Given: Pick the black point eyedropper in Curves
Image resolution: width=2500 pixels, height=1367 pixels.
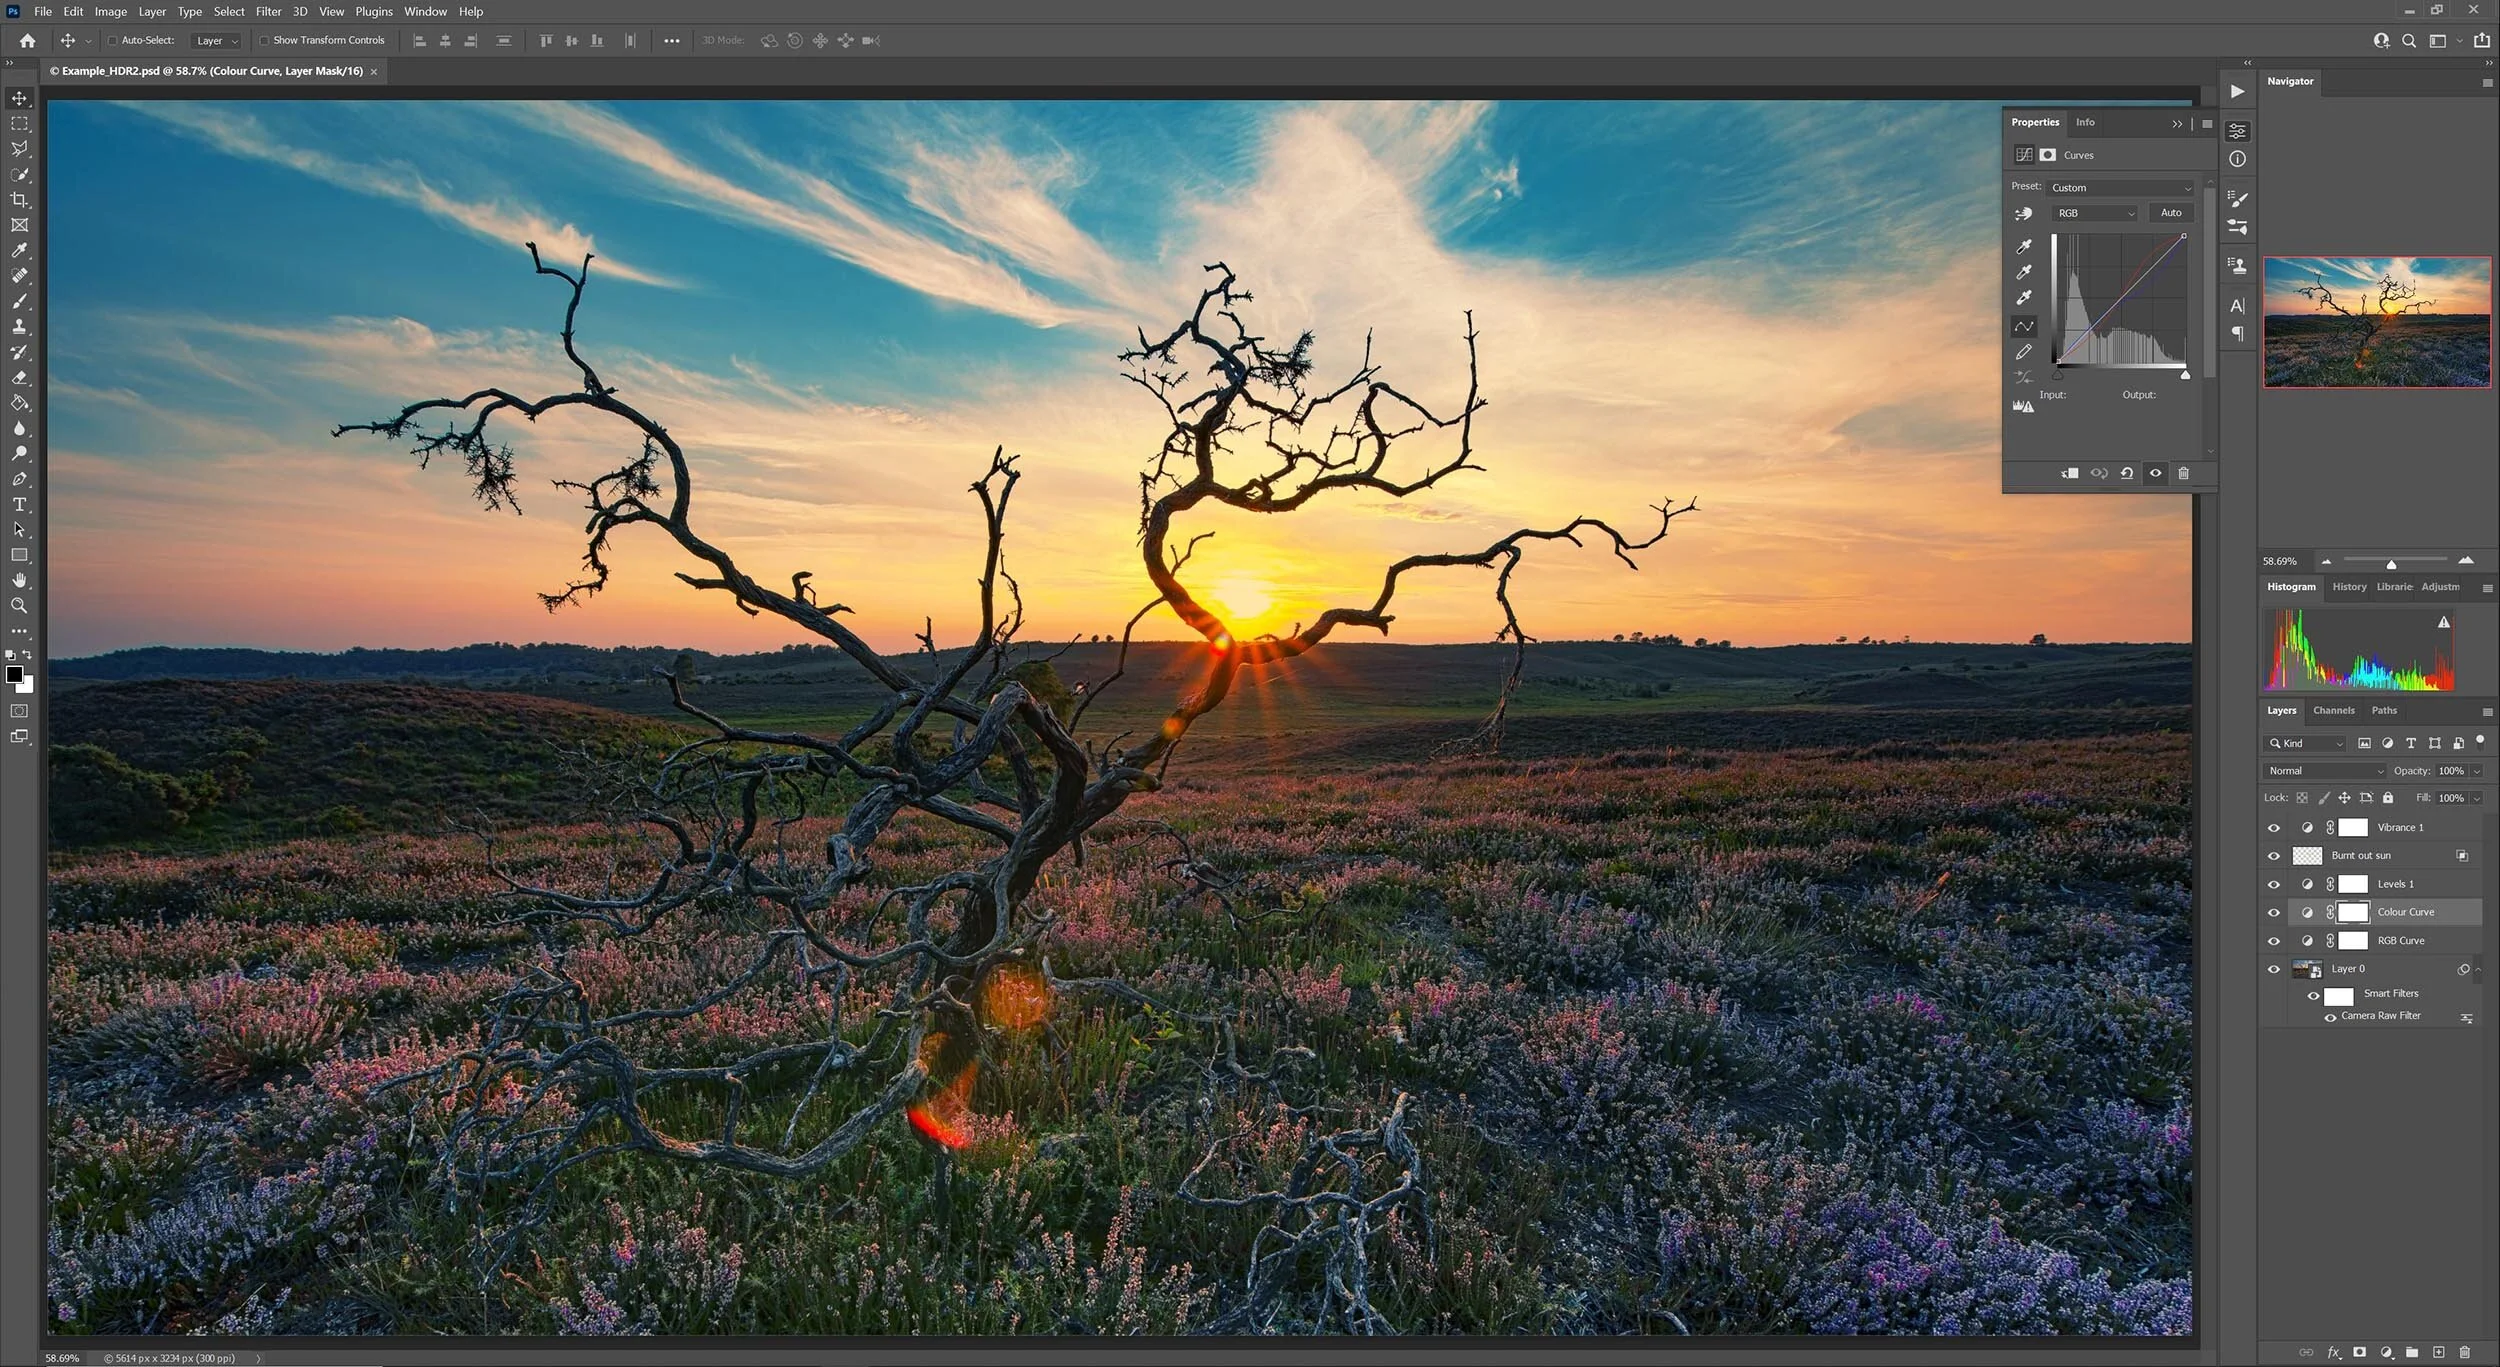Looking at the screenshot, I should tap(2024, 246).
